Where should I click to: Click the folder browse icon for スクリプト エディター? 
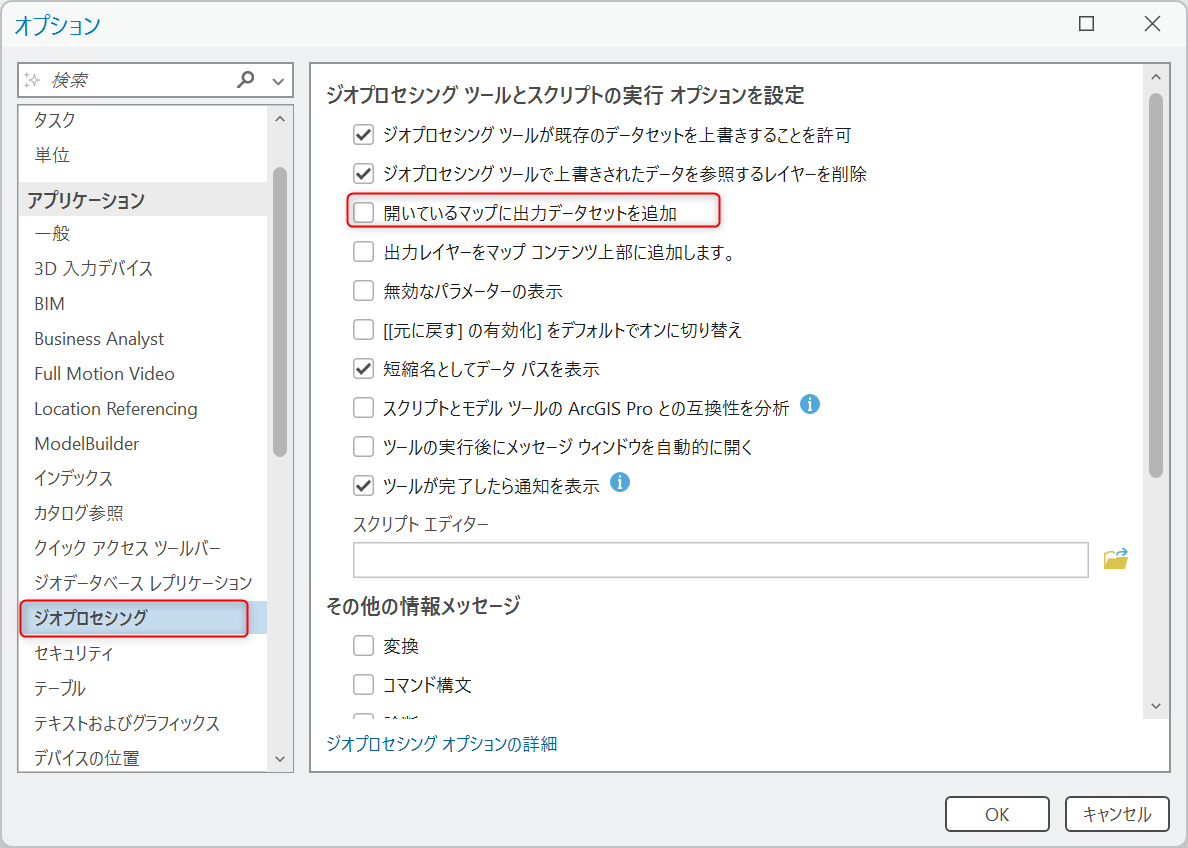1115,560
